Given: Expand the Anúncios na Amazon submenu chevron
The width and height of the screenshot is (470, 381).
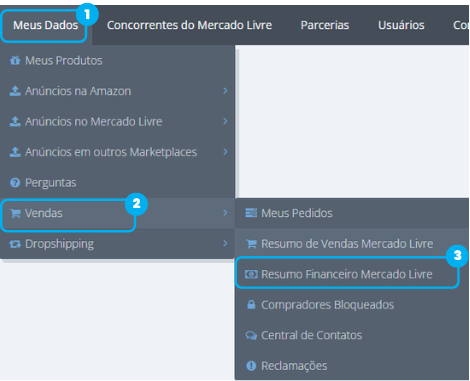Looking at the screenshot, I should pyautogui.click(x=225, y=91).
